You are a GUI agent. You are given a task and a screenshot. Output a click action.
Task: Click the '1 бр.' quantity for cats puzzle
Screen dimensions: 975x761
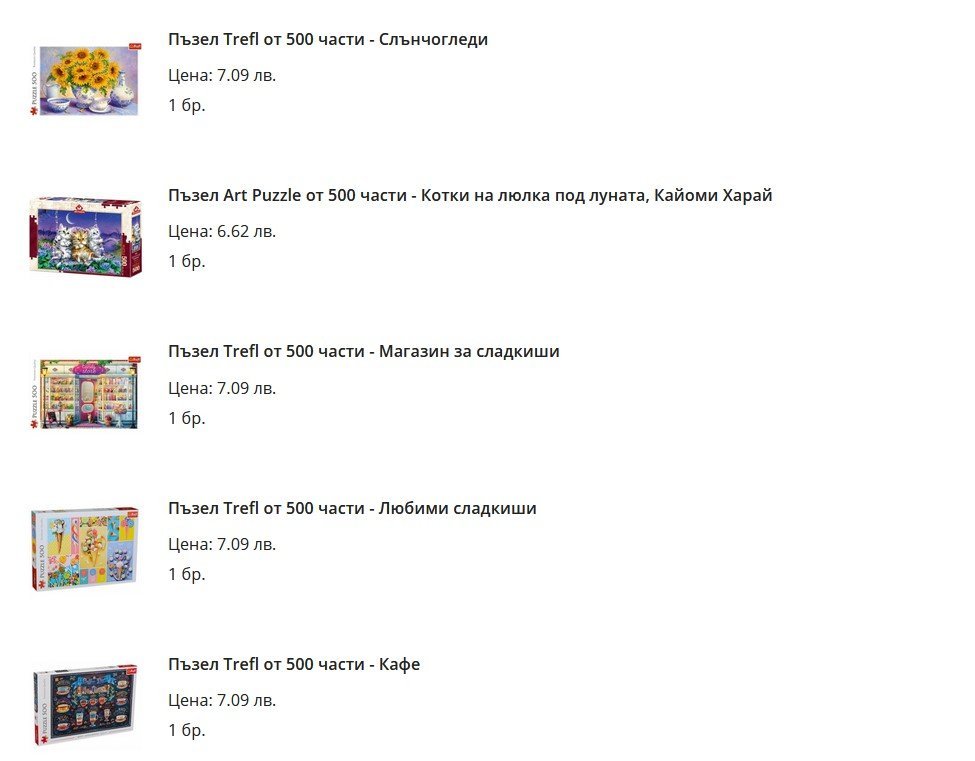187,261
